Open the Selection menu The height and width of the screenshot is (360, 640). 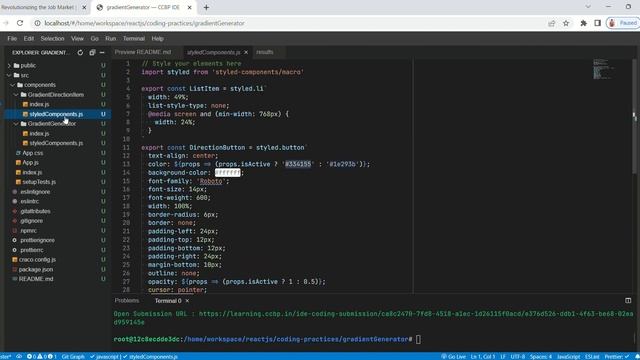(x=52, y=39)
